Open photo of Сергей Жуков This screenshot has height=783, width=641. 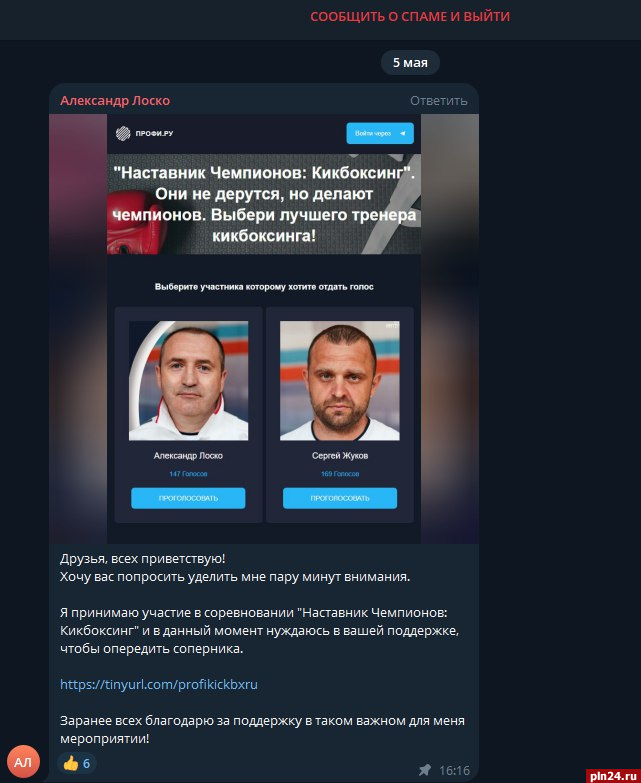click(339, 381)
